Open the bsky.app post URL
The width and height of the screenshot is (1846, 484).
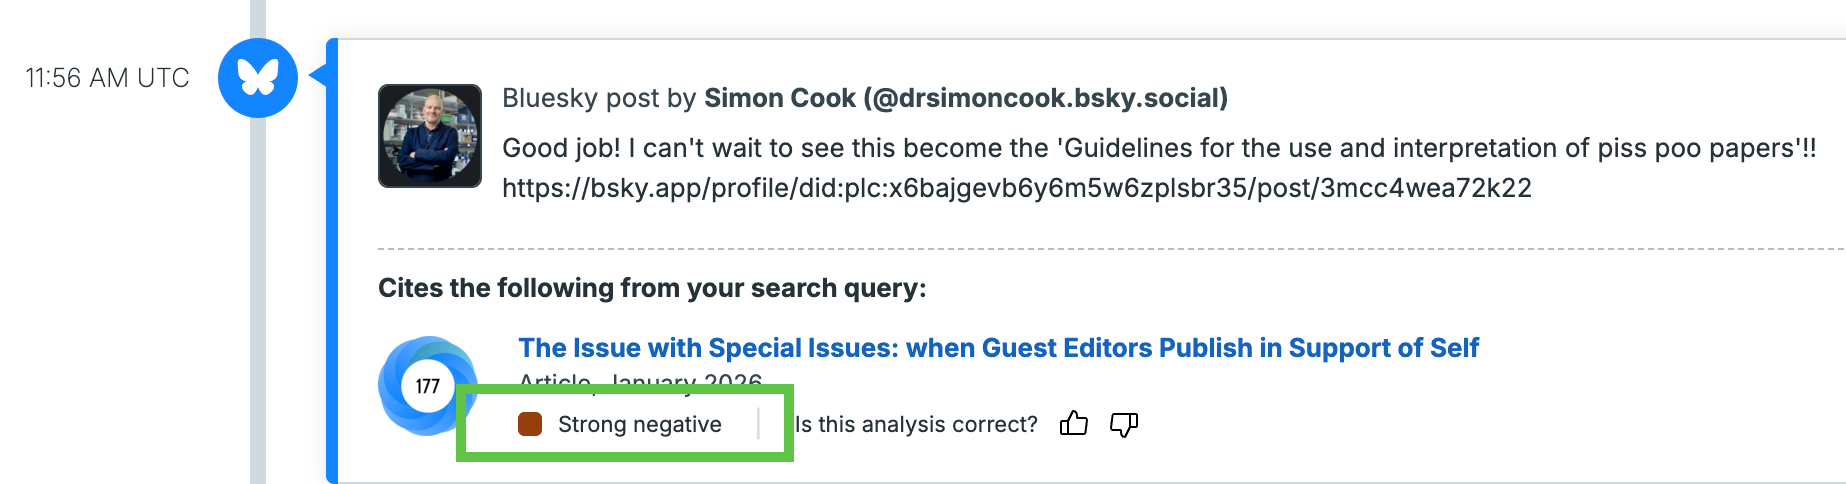[x=1016, y=188]
